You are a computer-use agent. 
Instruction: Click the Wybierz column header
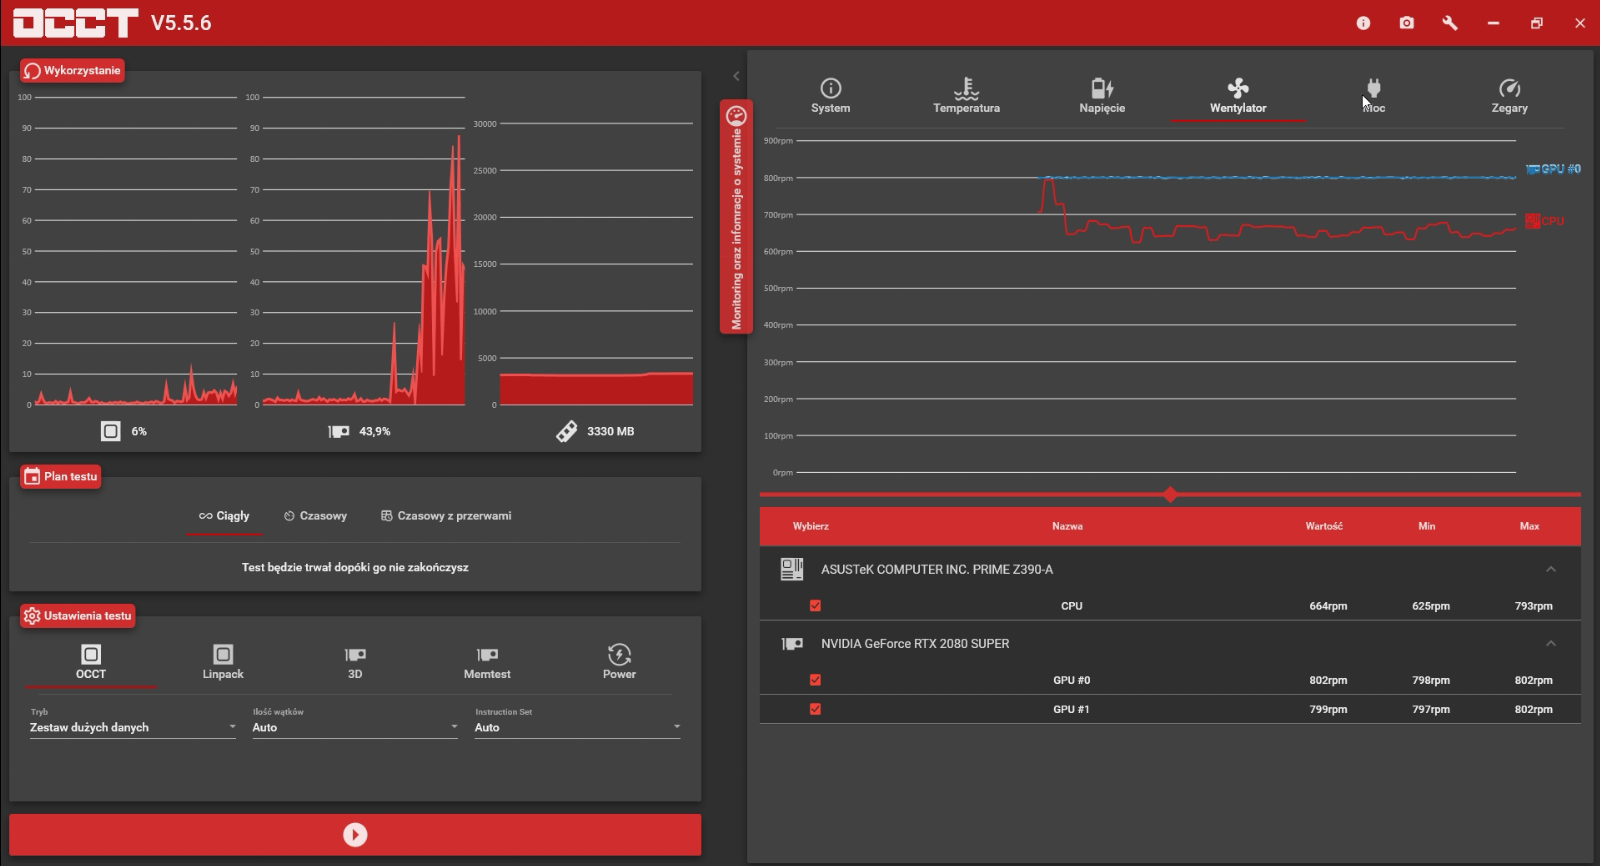coord(811,526)
